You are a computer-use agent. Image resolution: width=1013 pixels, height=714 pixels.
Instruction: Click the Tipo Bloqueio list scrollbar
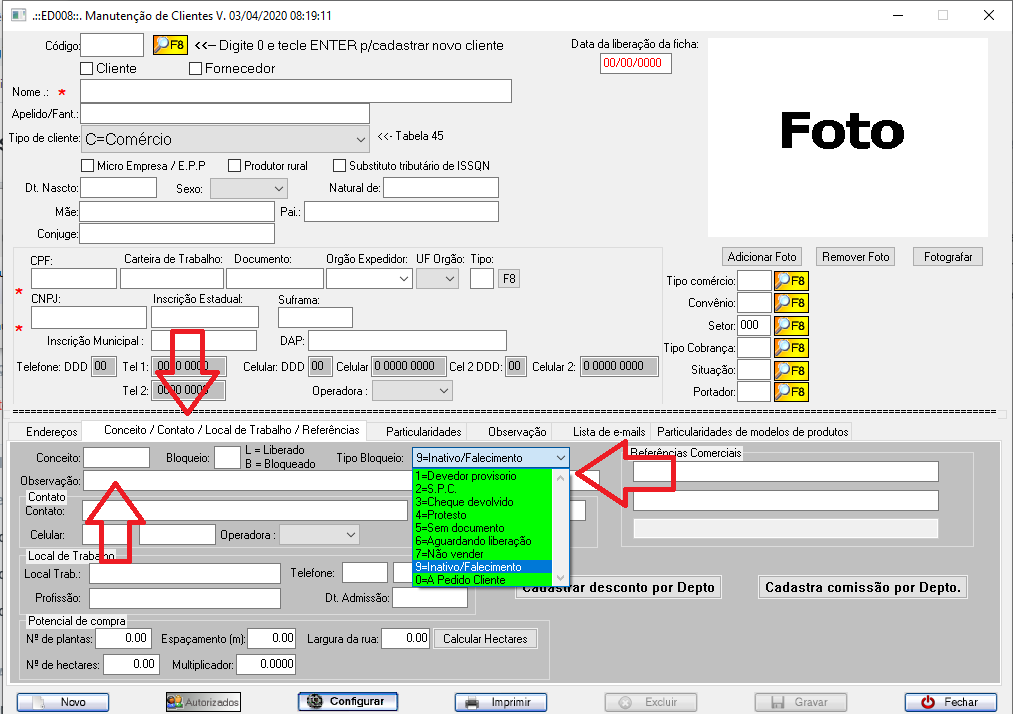(x=561, y=525)
